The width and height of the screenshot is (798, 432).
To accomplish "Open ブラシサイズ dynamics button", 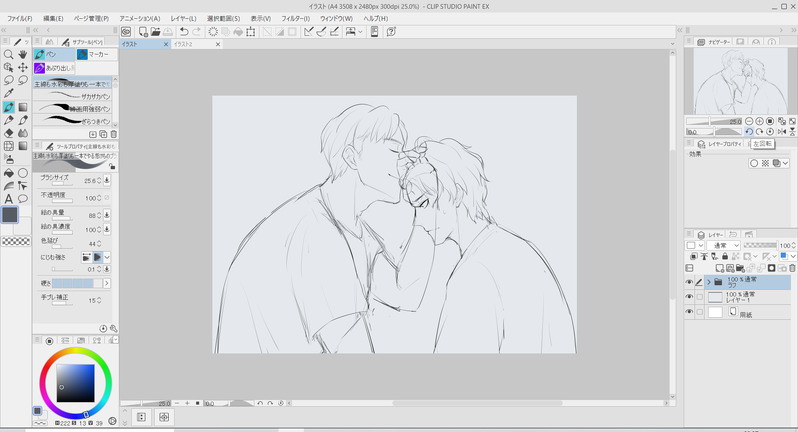I will point(106,180).
